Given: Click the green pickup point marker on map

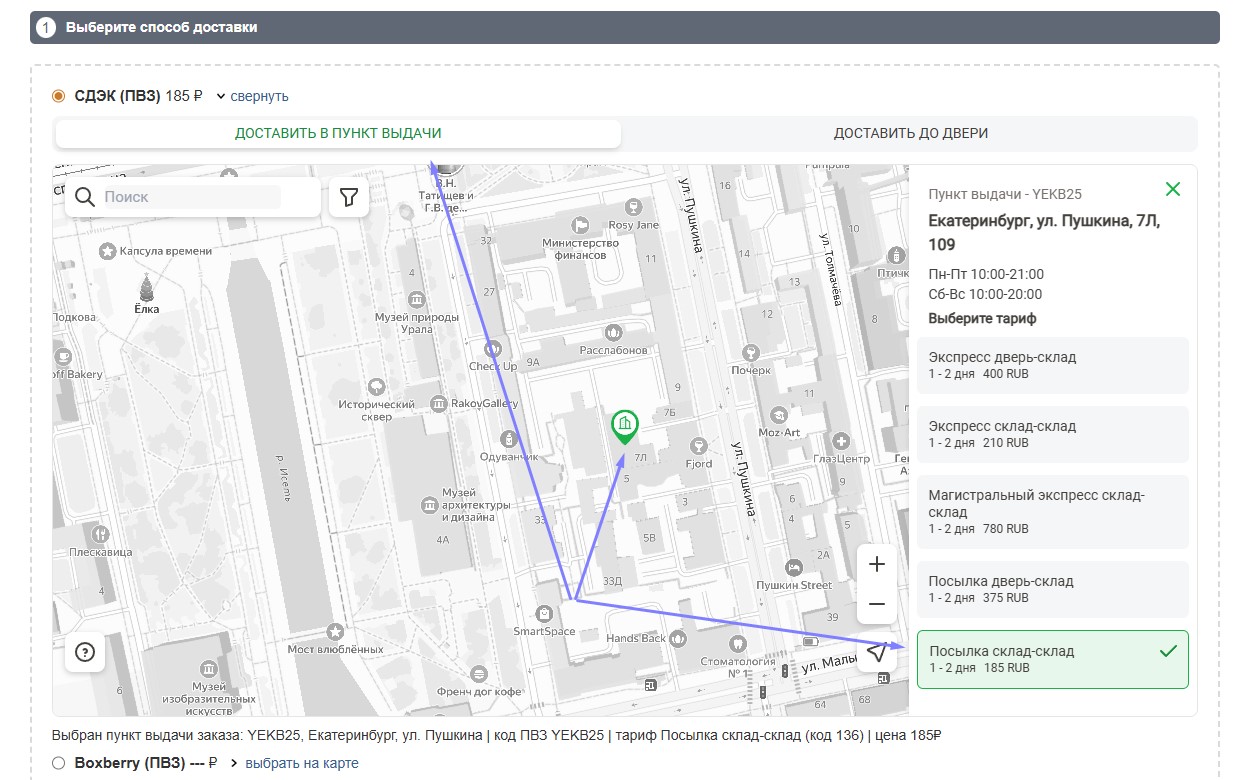Looking at the screenshot, I should tap(625, 428).
